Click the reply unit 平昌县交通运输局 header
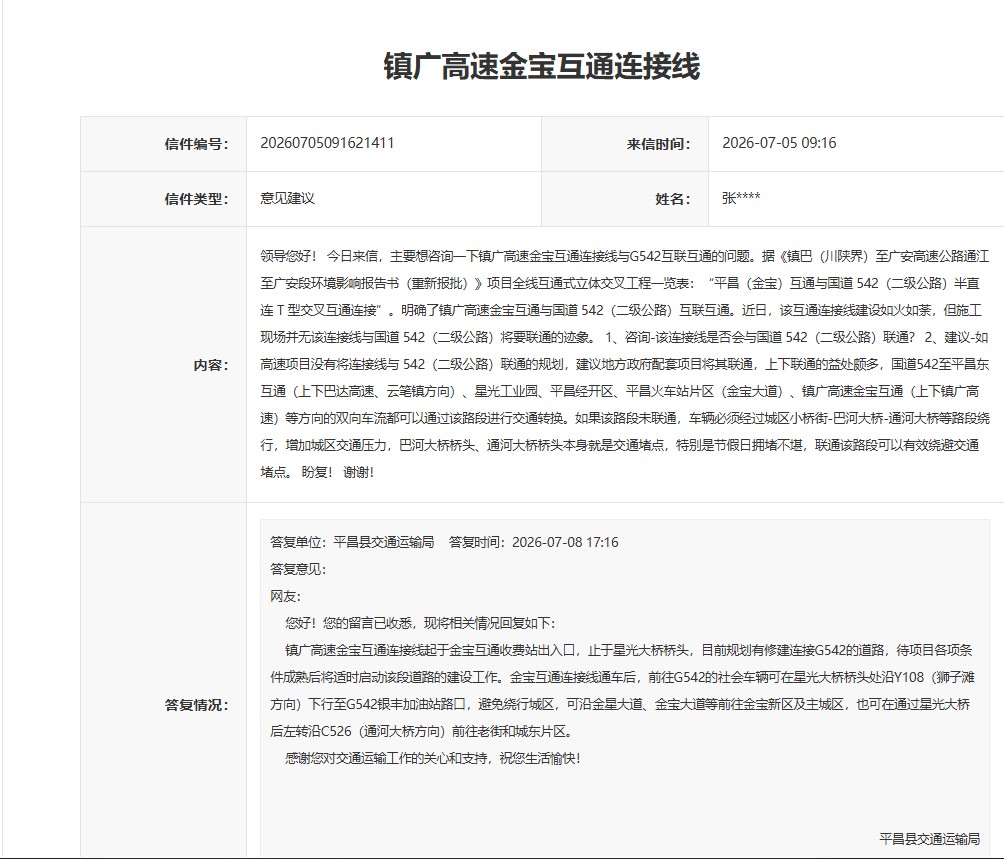Screen dimensions: 1004x859 pos(352,542)
